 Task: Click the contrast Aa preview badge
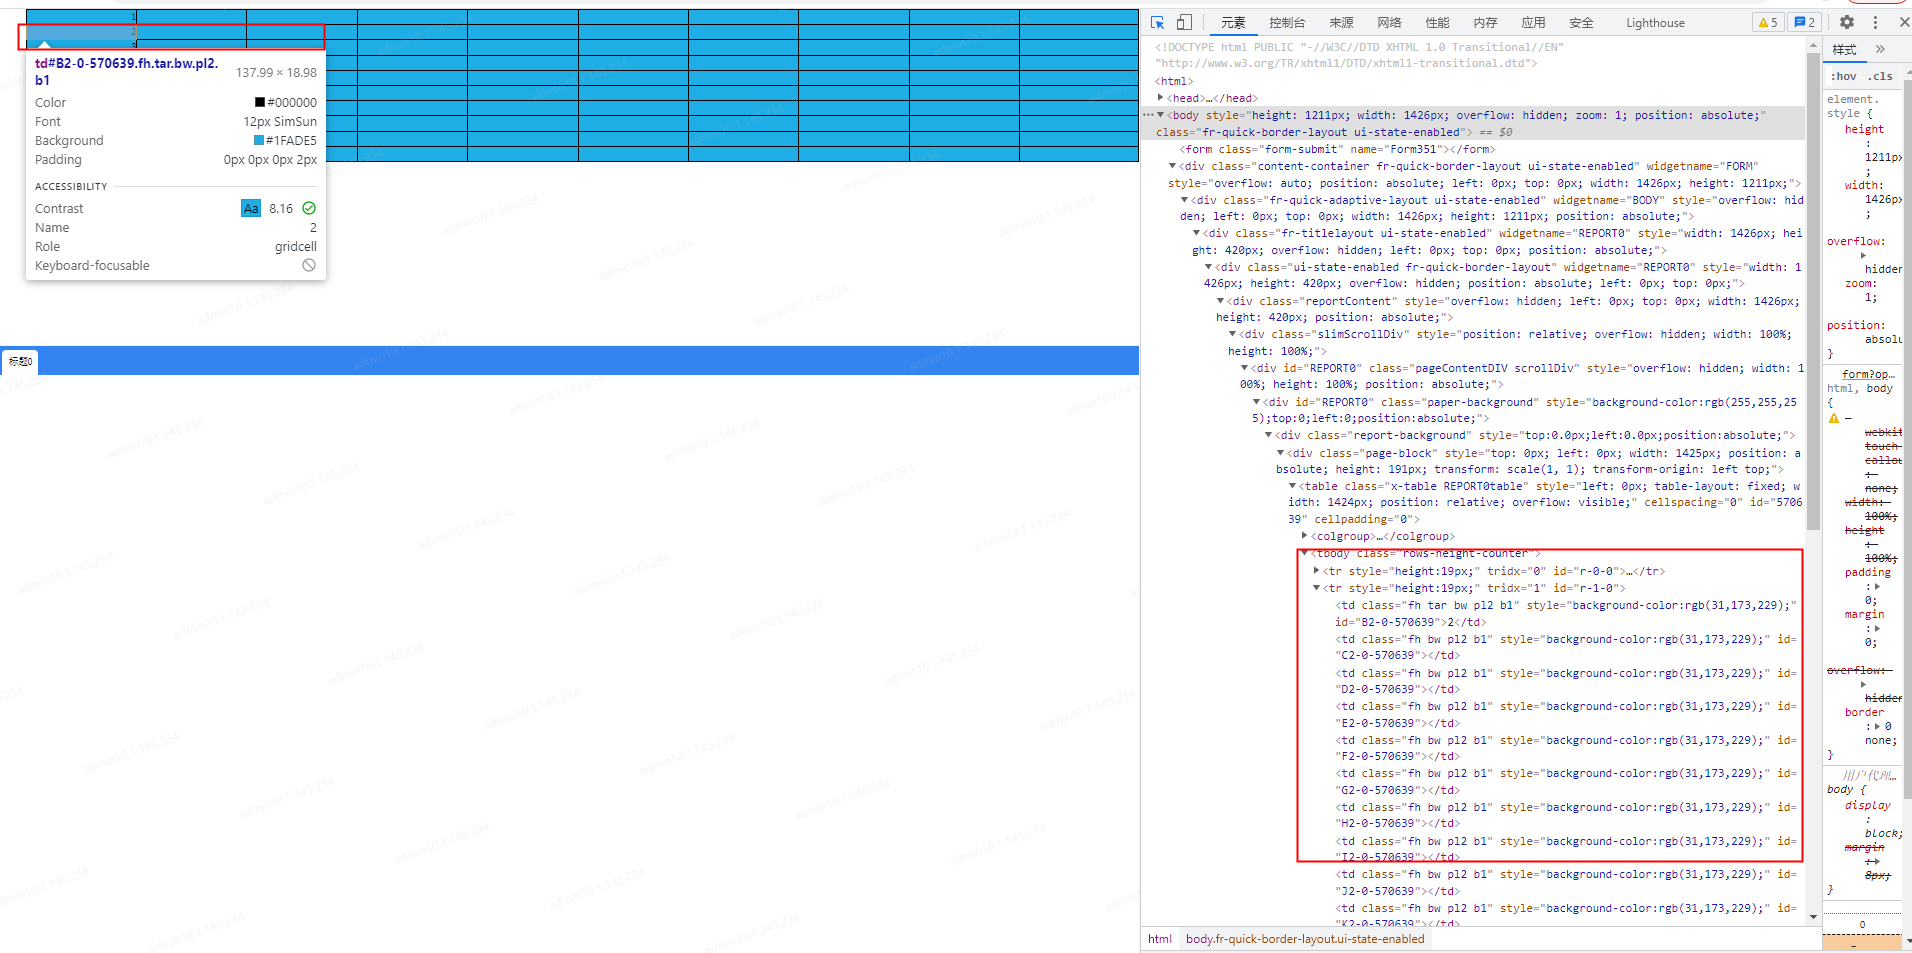(x=251, y=208)
